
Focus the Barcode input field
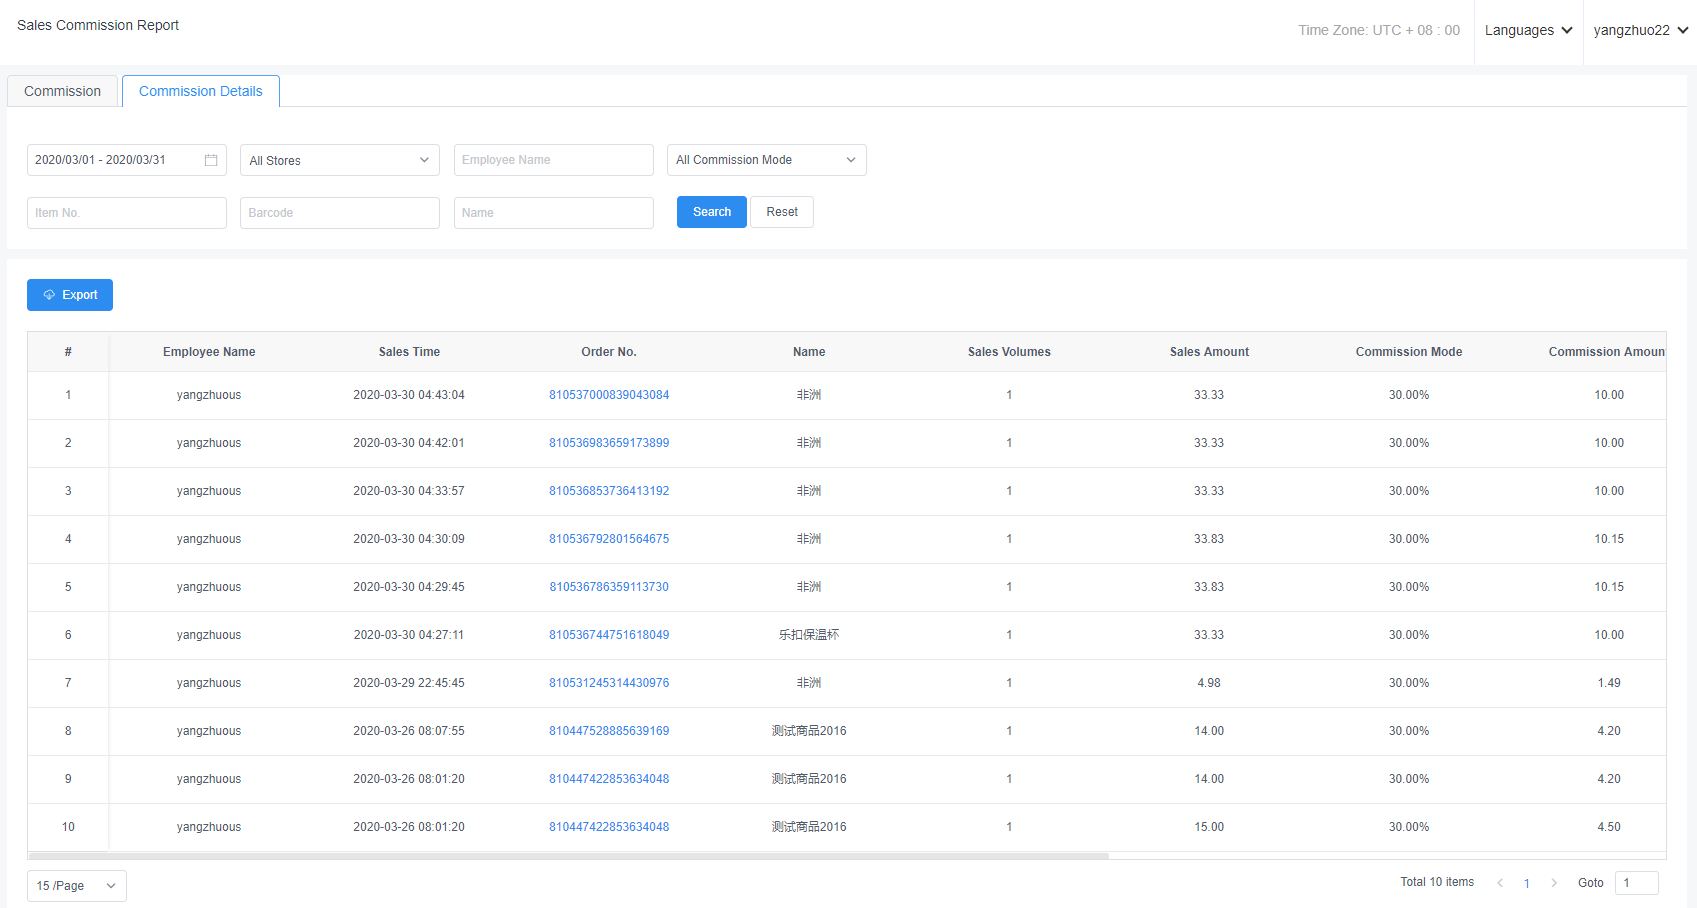pos(339,213)
